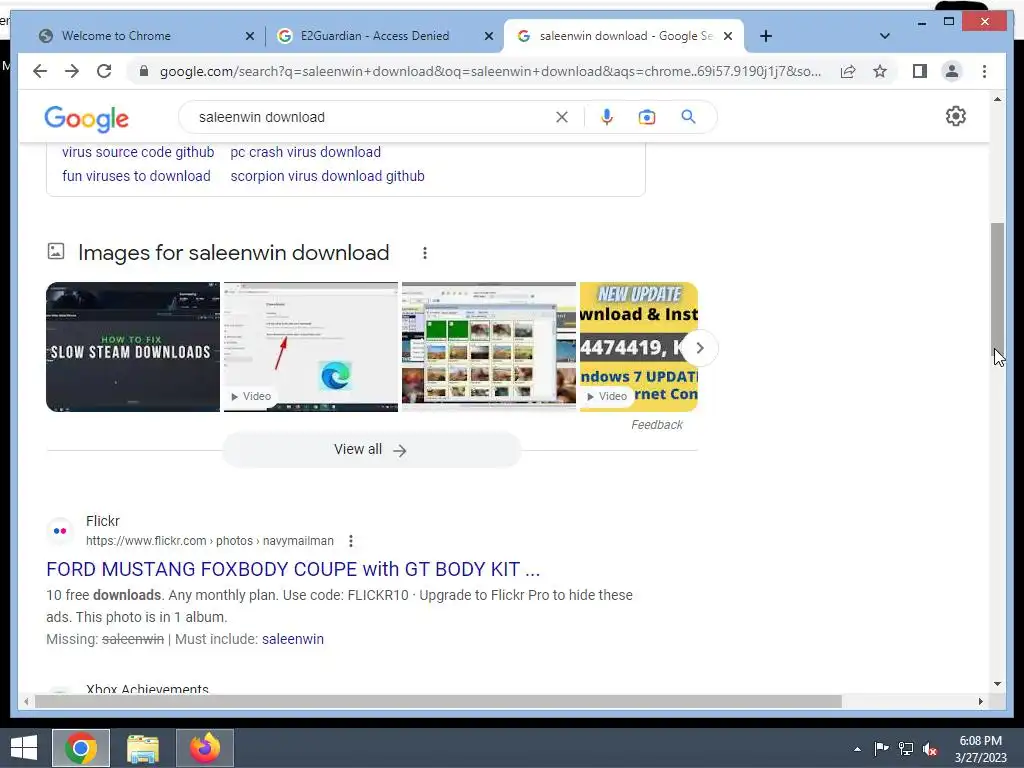The image size is (1024, 768).
Task: Go back to the previous page
Action: pyautogui.click(x=40, y=71)
